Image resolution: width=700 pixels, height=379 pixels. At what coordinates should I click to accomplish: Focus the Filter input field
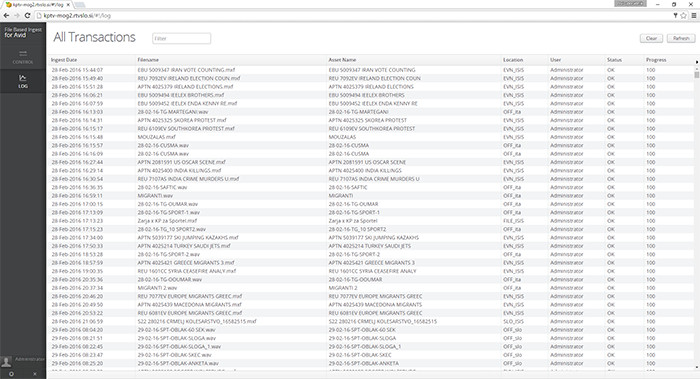point(181,38)
